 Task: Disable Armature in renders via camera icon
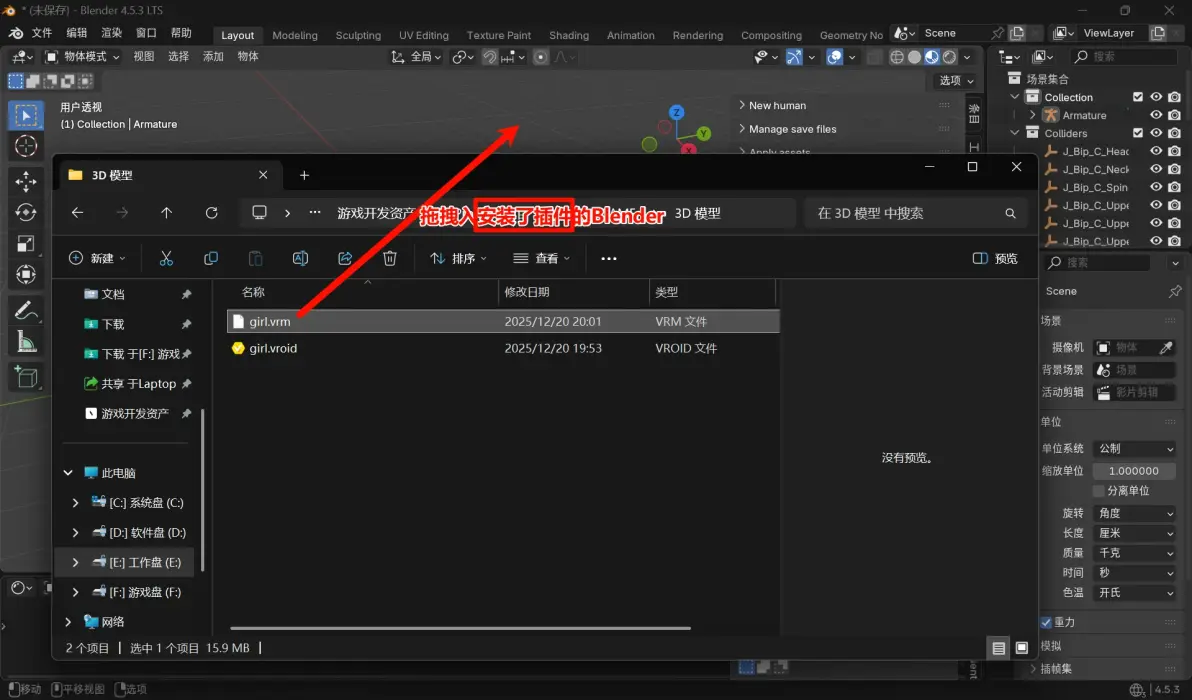[x=1175, y=115]
